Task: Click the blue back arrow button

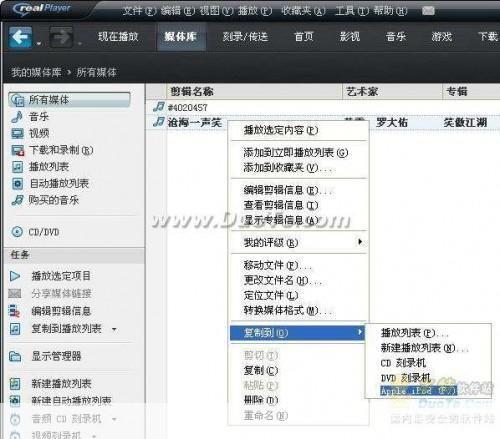Action: click(21, 37)
